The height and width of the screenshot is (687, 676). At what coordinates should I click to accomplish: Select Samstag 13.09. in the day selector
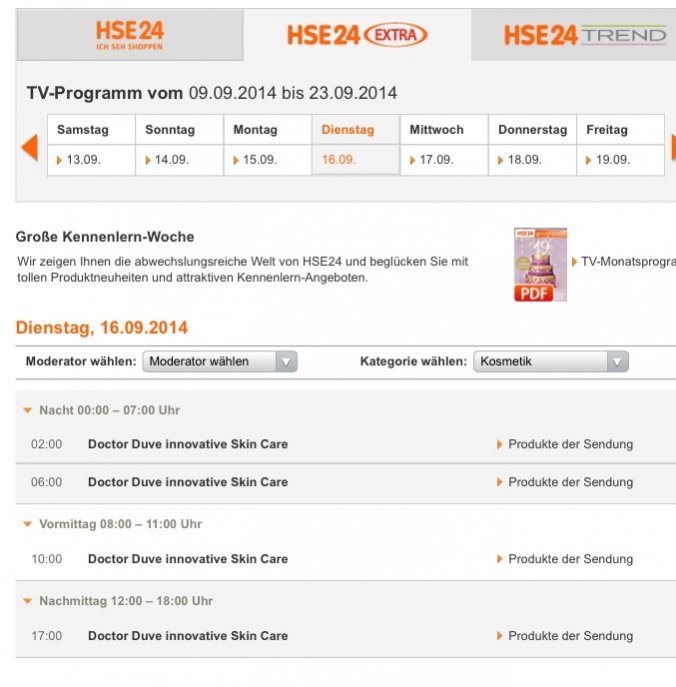coord(91,160)
